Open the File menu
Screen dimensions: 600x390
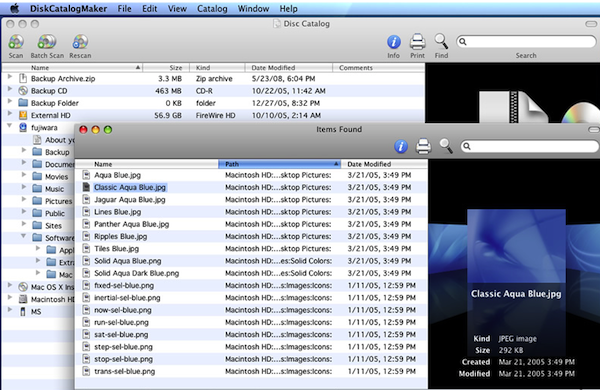tap(124, 8)
